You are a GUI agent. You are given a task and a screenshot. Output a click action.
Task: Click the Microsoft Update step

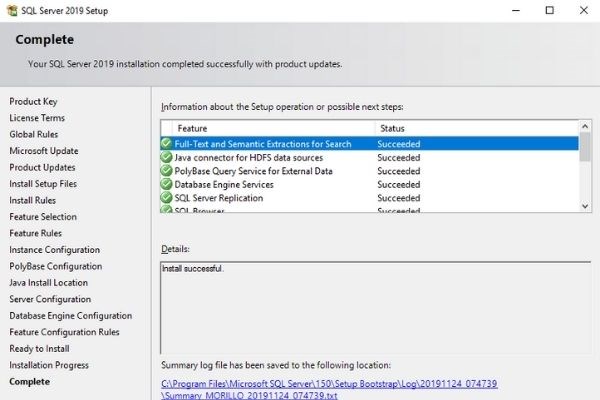pos(44,151)
